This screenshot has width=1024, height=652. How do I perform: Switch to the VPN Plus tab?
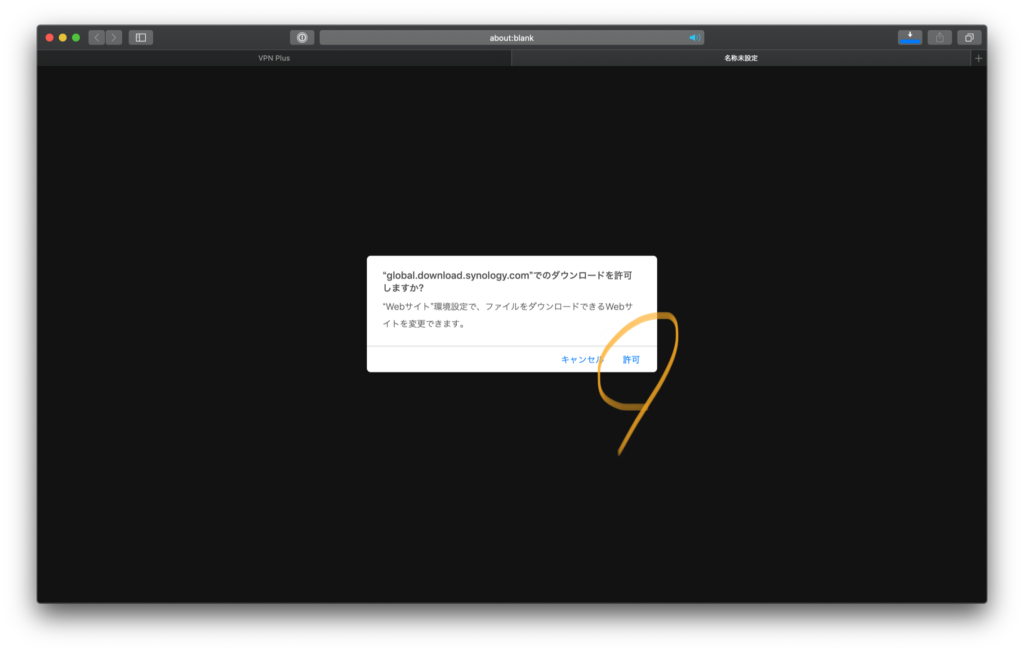point(274,58)
